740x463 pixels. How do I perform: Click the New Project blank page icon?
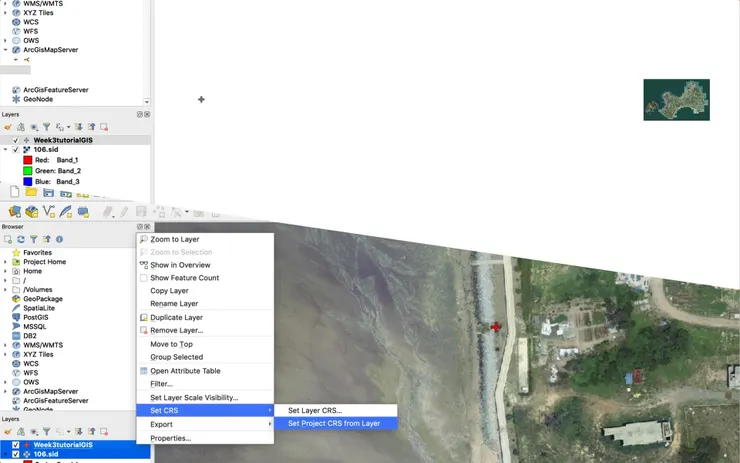pos(15,192)
